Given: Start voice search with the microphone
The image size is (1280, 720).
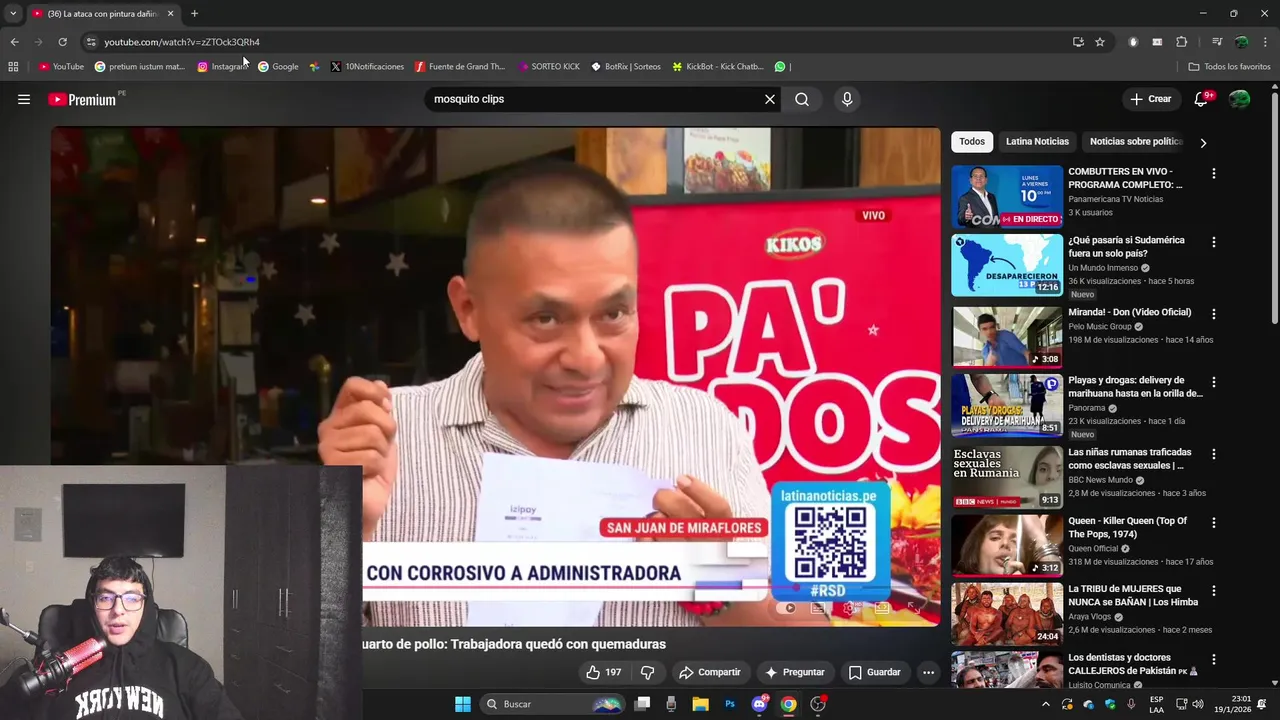Looking at the screenshot, I should [847, 99].
